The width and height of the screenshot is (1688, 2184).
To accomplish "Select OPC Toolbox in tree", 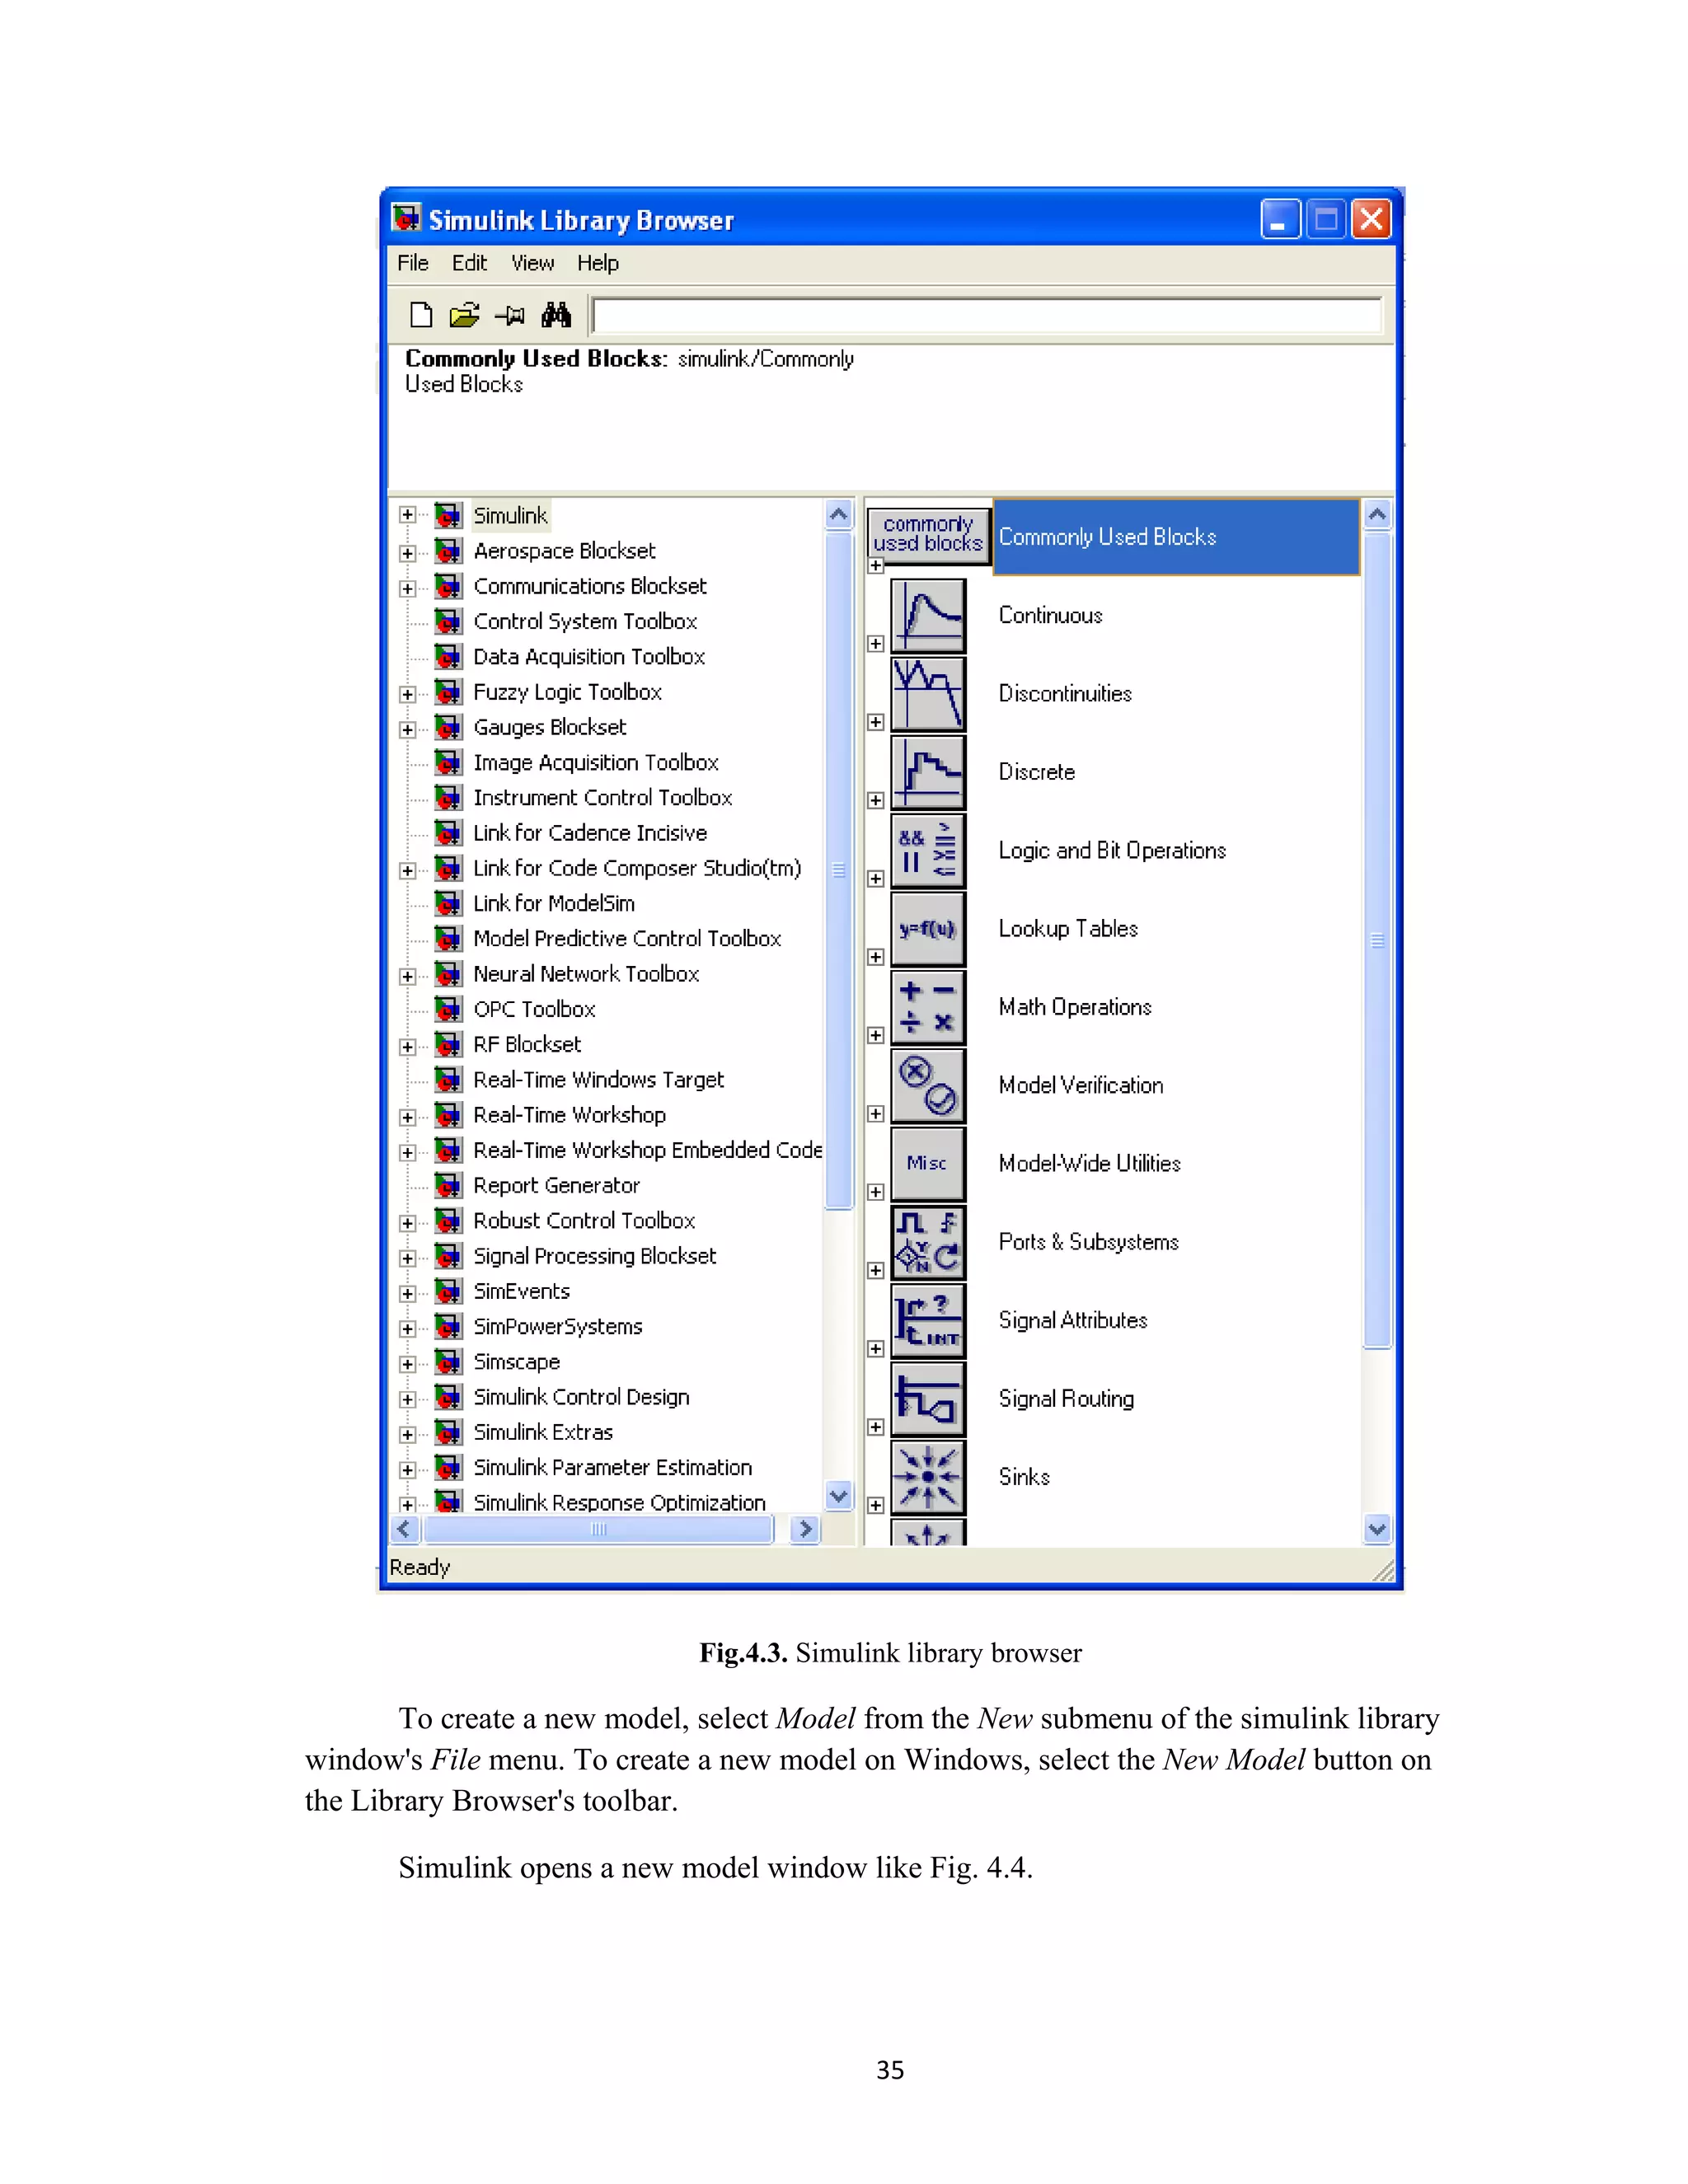I will point(534,1010).
